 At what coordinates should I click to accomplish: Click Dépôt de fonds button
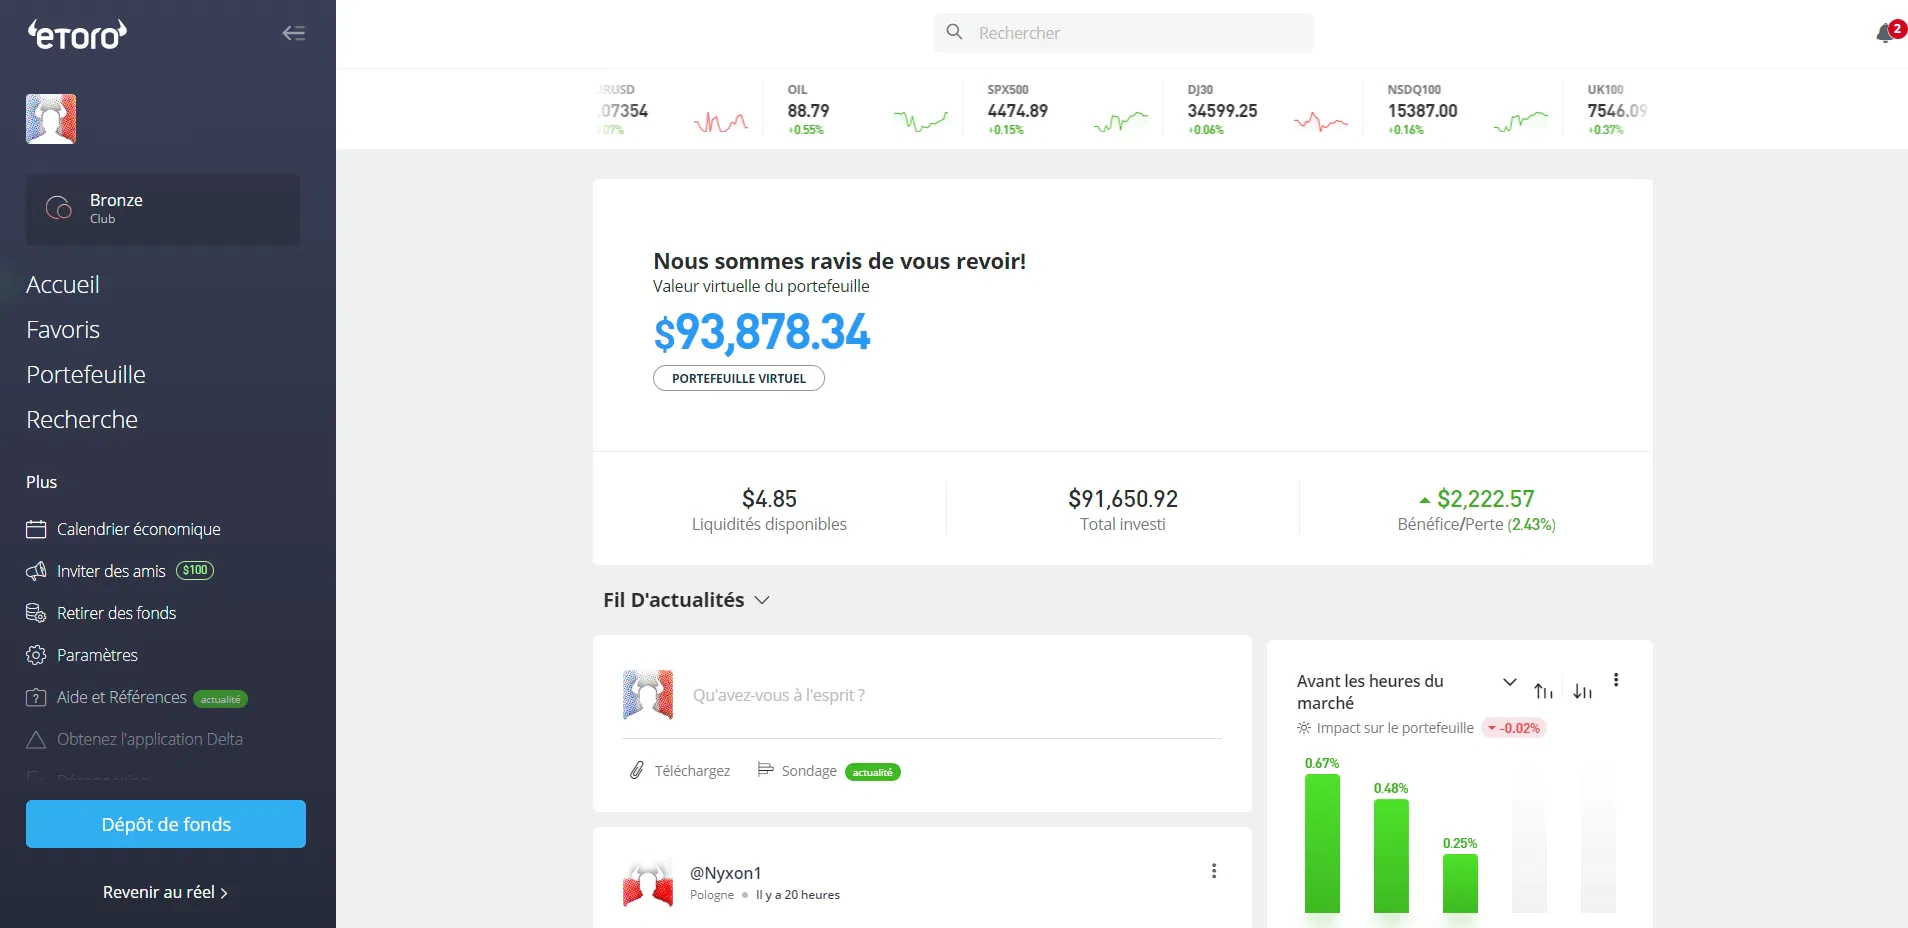tap(166, 824)
